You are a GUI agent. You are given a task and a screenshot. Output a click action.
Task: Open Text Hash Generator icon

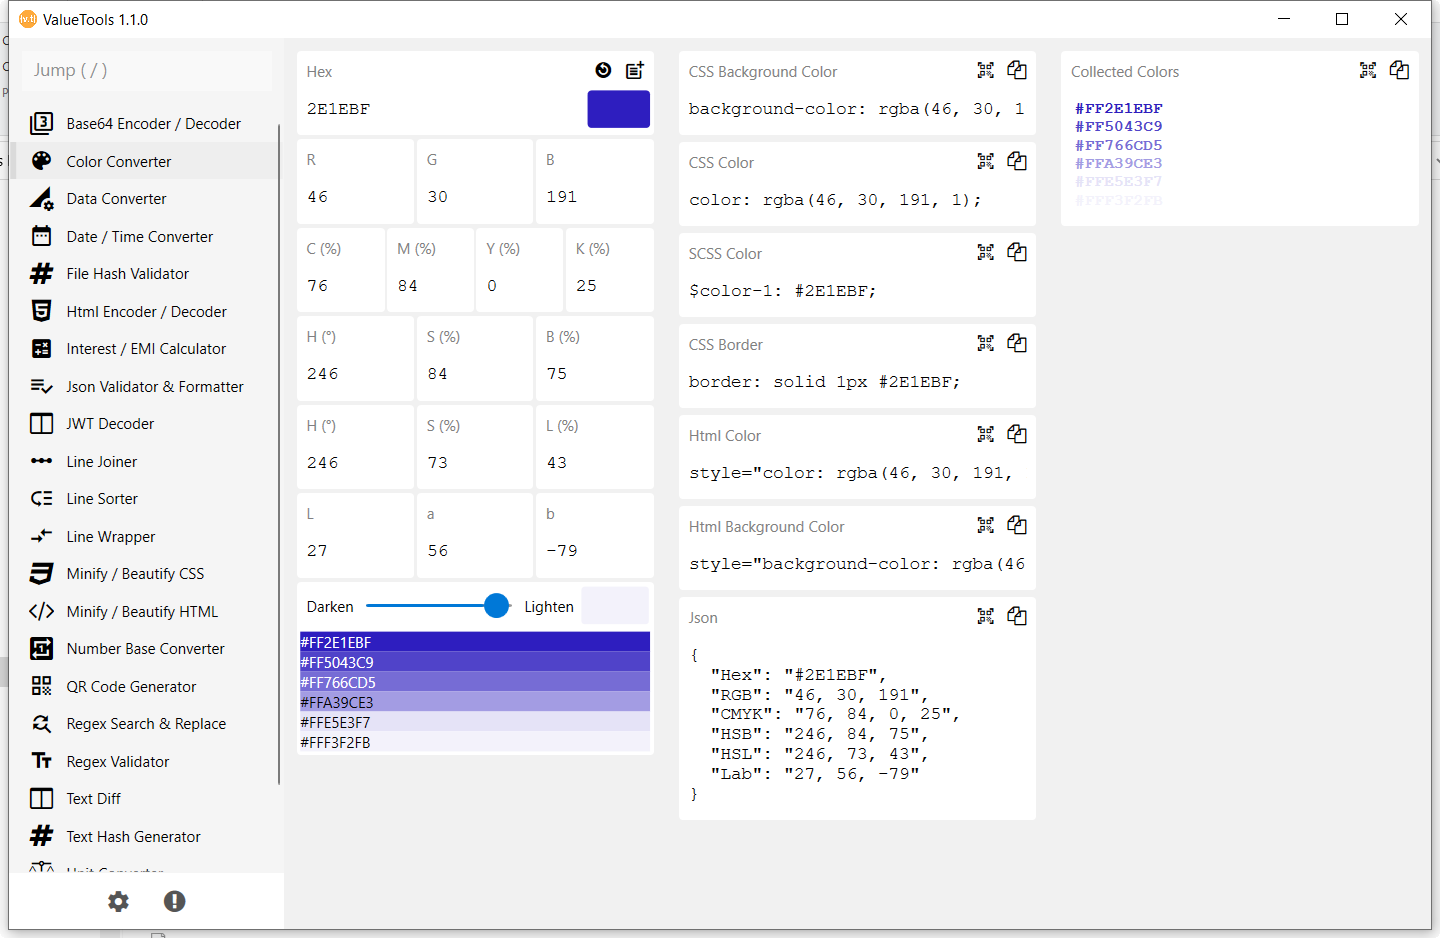point(41,836)
